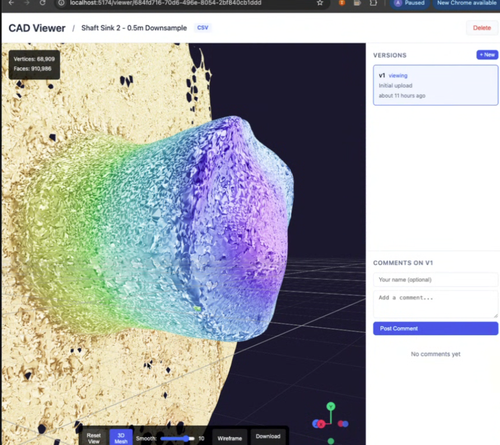Click the 'viewing' label on v1
500x445 pixels.
point(398,76)
